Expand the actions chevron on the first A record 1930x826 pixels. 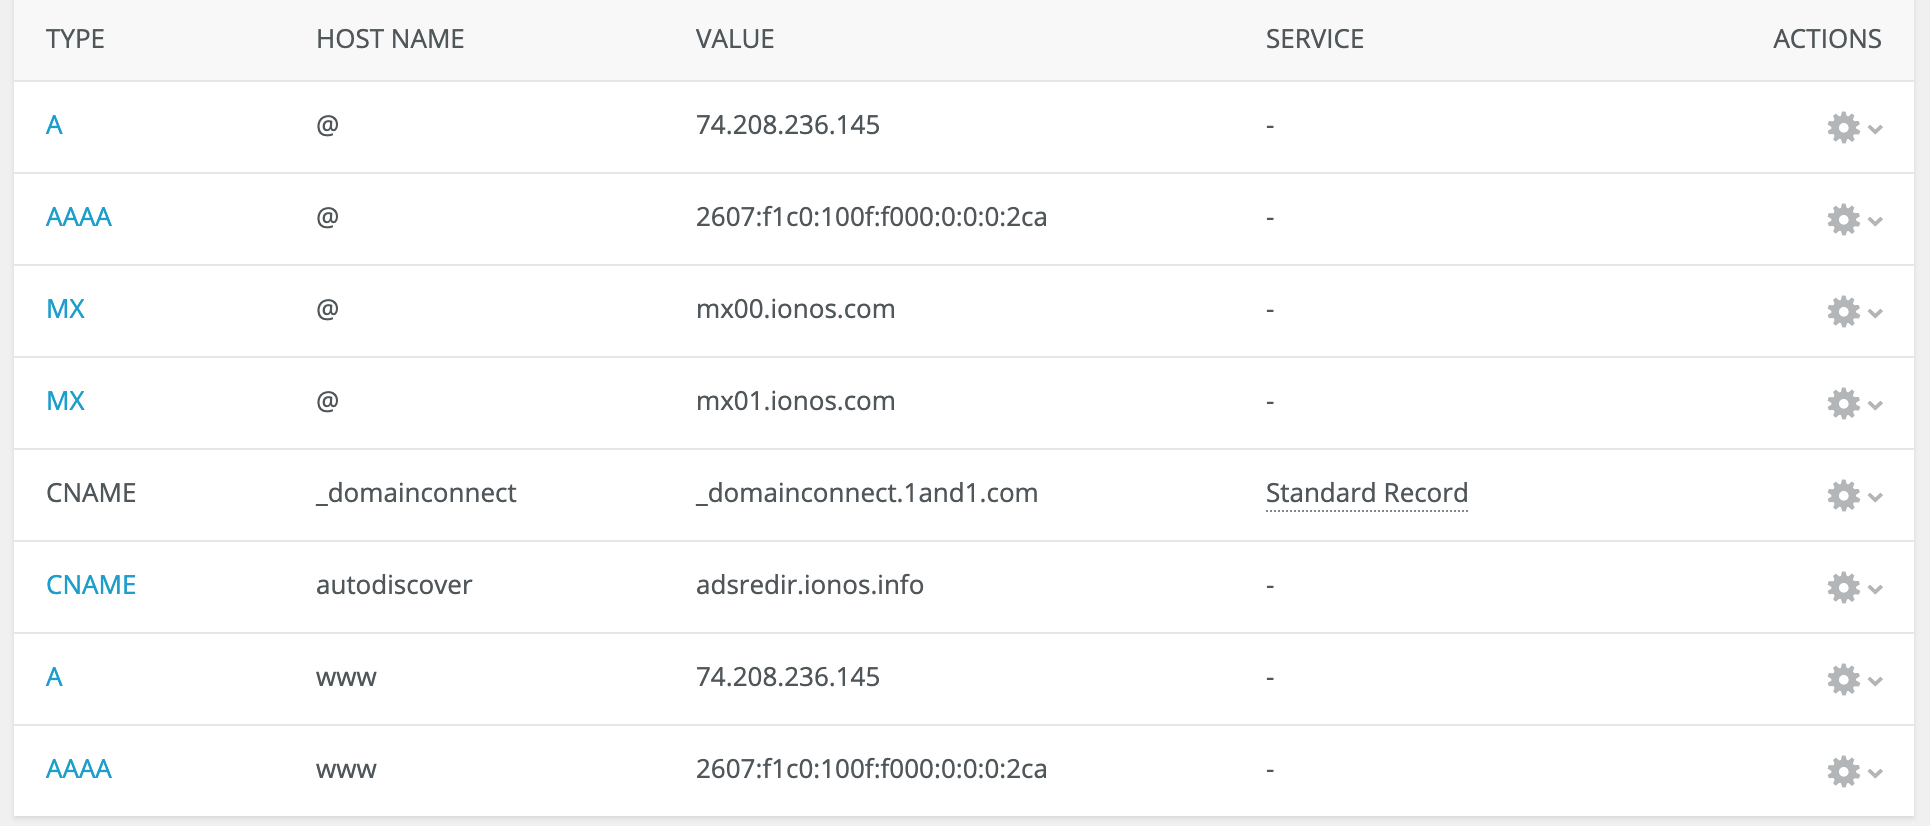(1873, 130)
